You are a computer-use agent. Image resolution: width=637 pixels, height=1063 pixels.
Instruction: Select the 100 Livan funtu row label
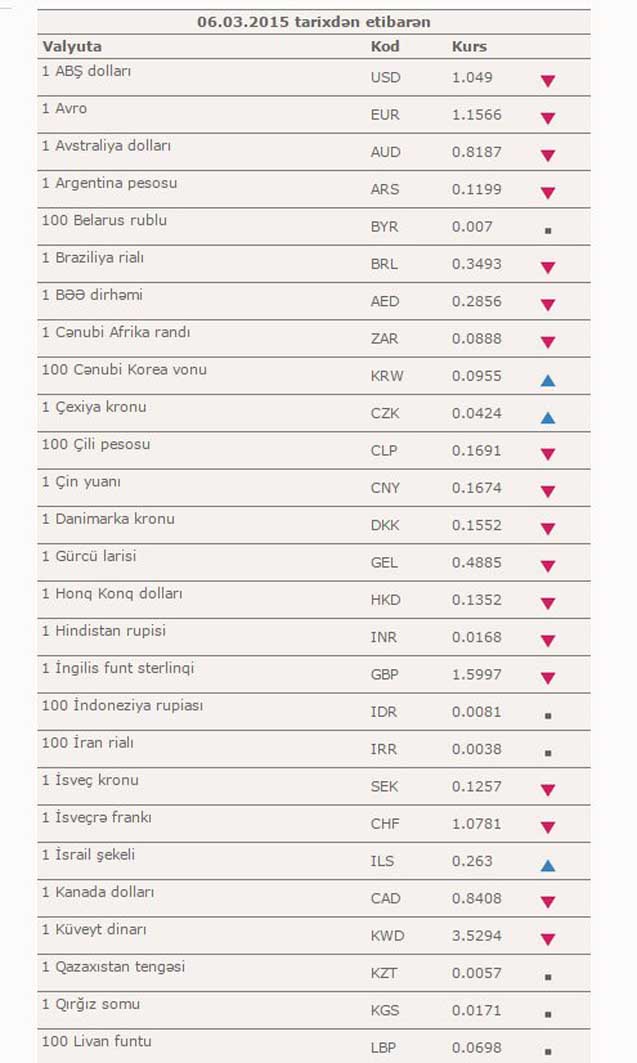pyautogui.click(x=96, y=1041)
